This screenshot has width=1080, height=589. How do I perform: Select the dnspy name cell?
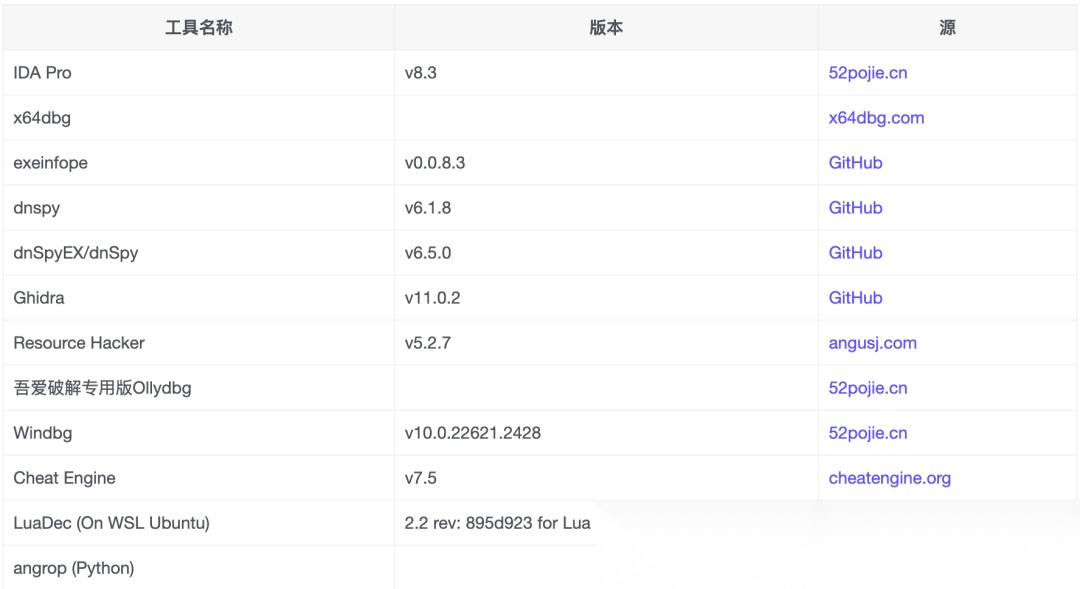coord(198,207)
